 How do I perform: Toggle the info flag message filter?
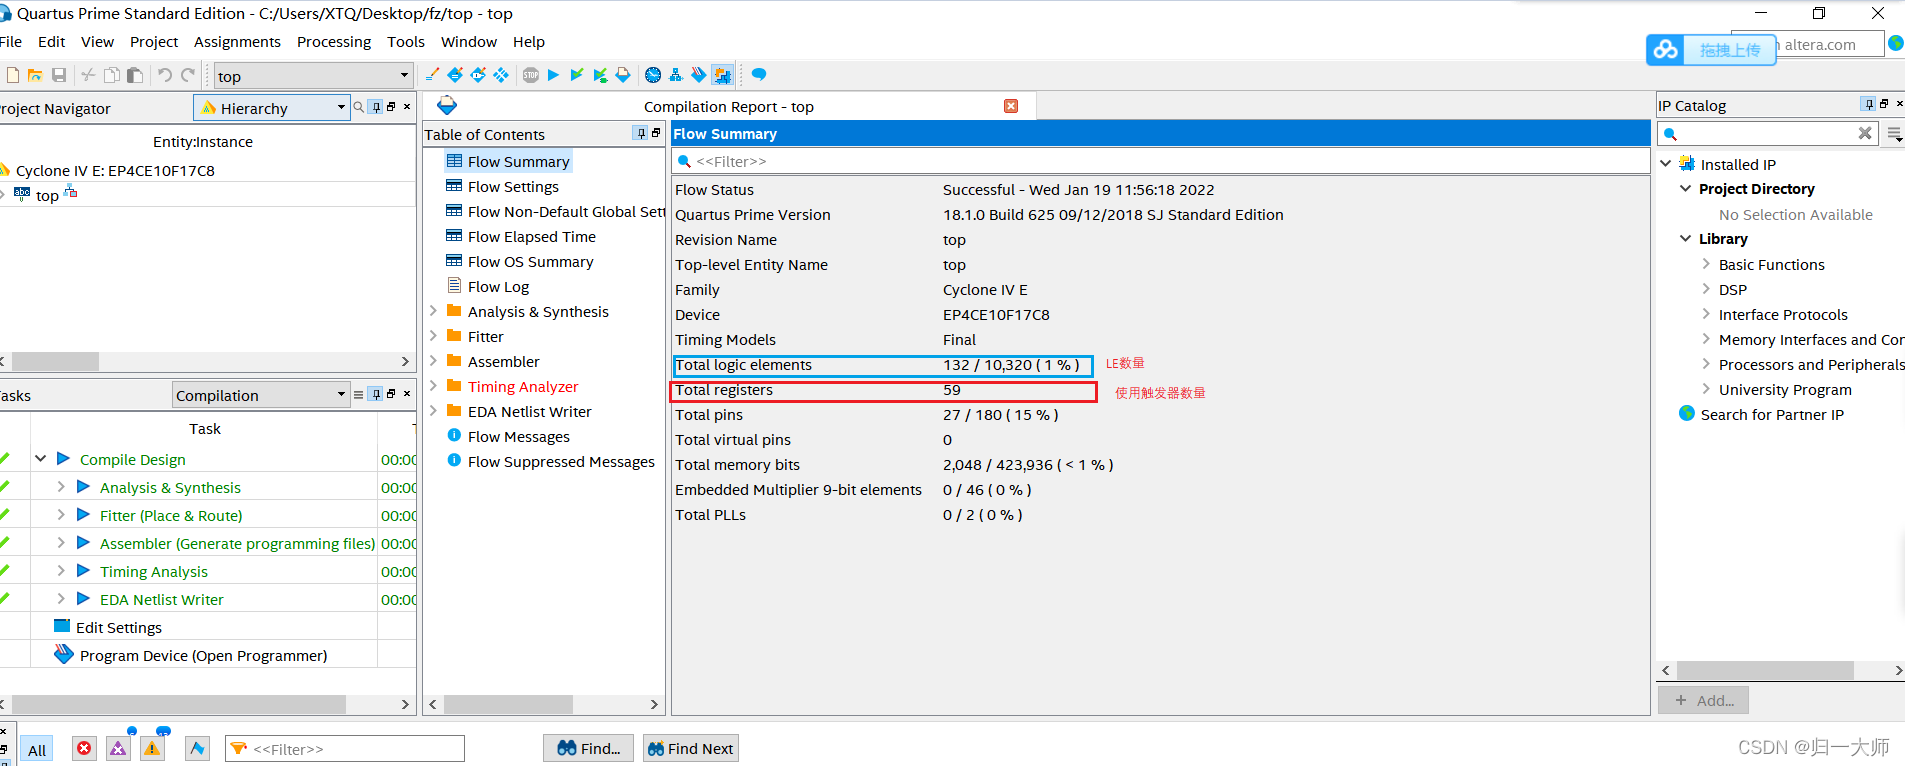197,748
